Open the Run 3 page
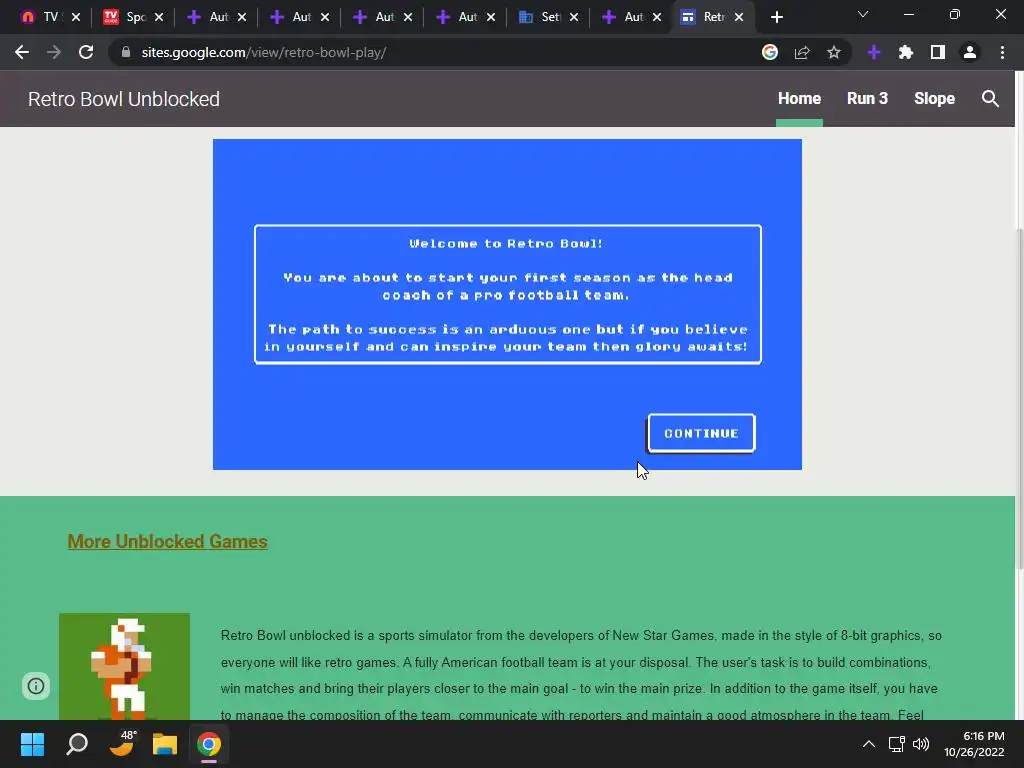The height and width of the screenshot is (768, 1024). tap(867, 99)
